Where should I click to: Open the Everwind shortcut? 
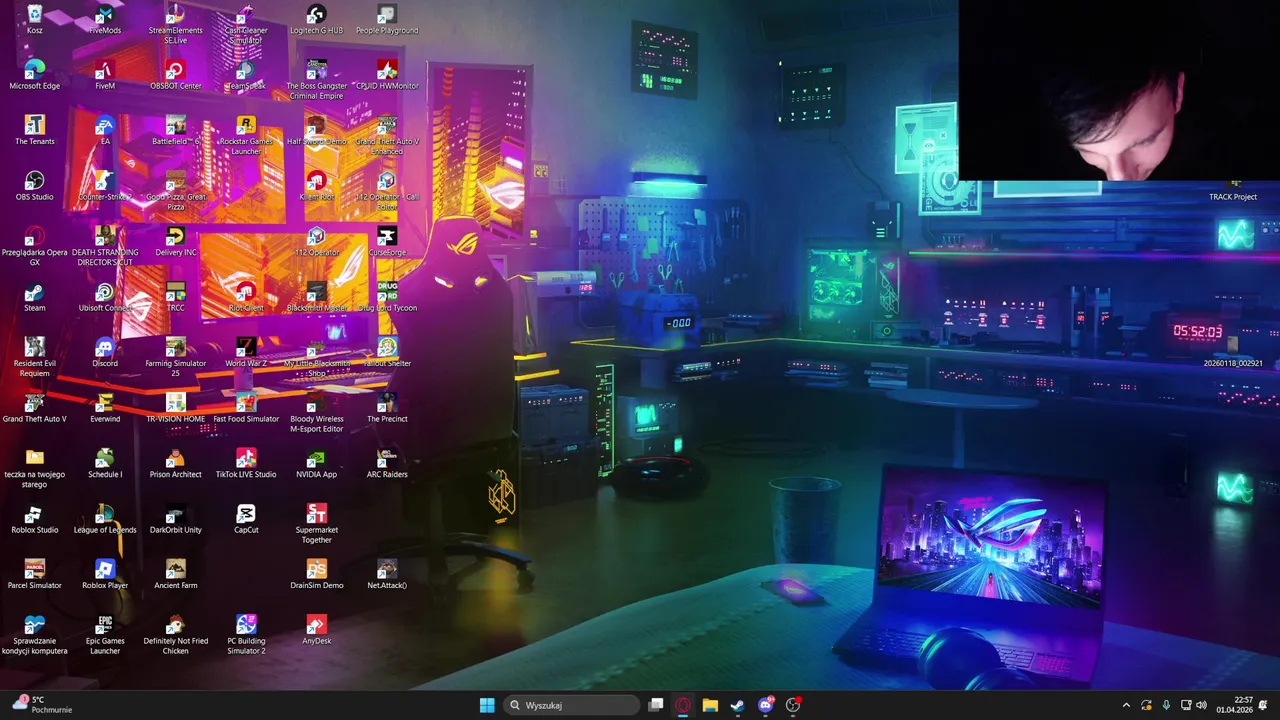click(x=105, y=408)
